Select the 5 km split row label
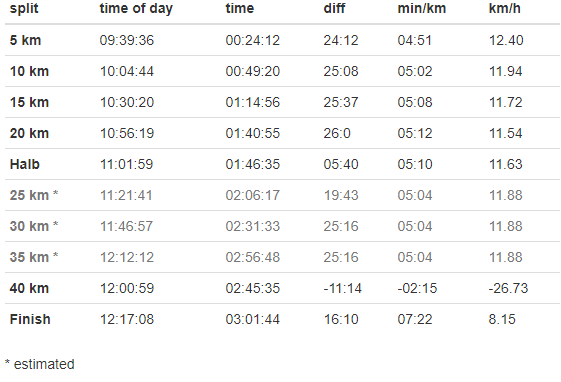The height and width of the screenshot is (382, 561). tap(25, 40)
